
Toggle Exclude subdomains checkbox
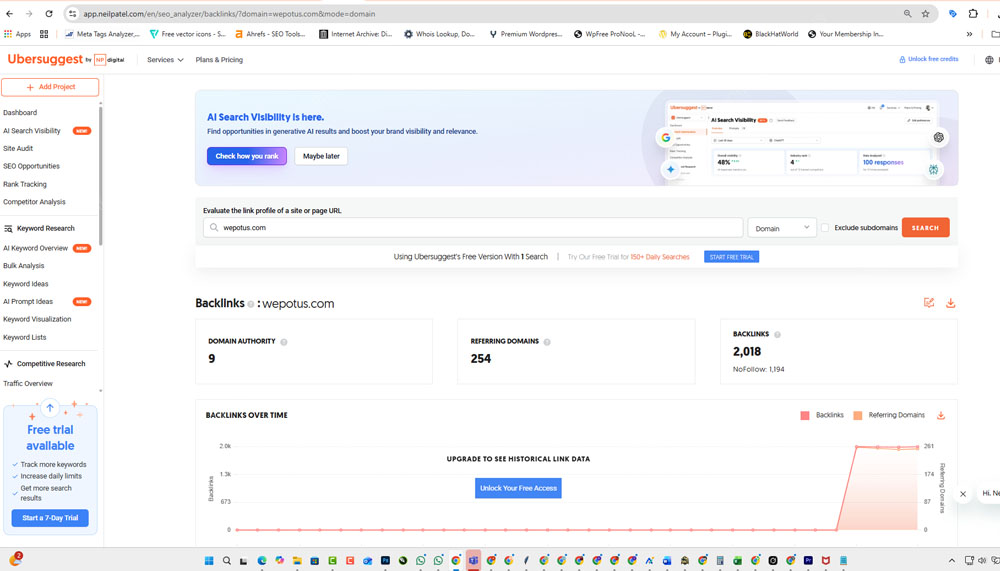coord(825,228)
